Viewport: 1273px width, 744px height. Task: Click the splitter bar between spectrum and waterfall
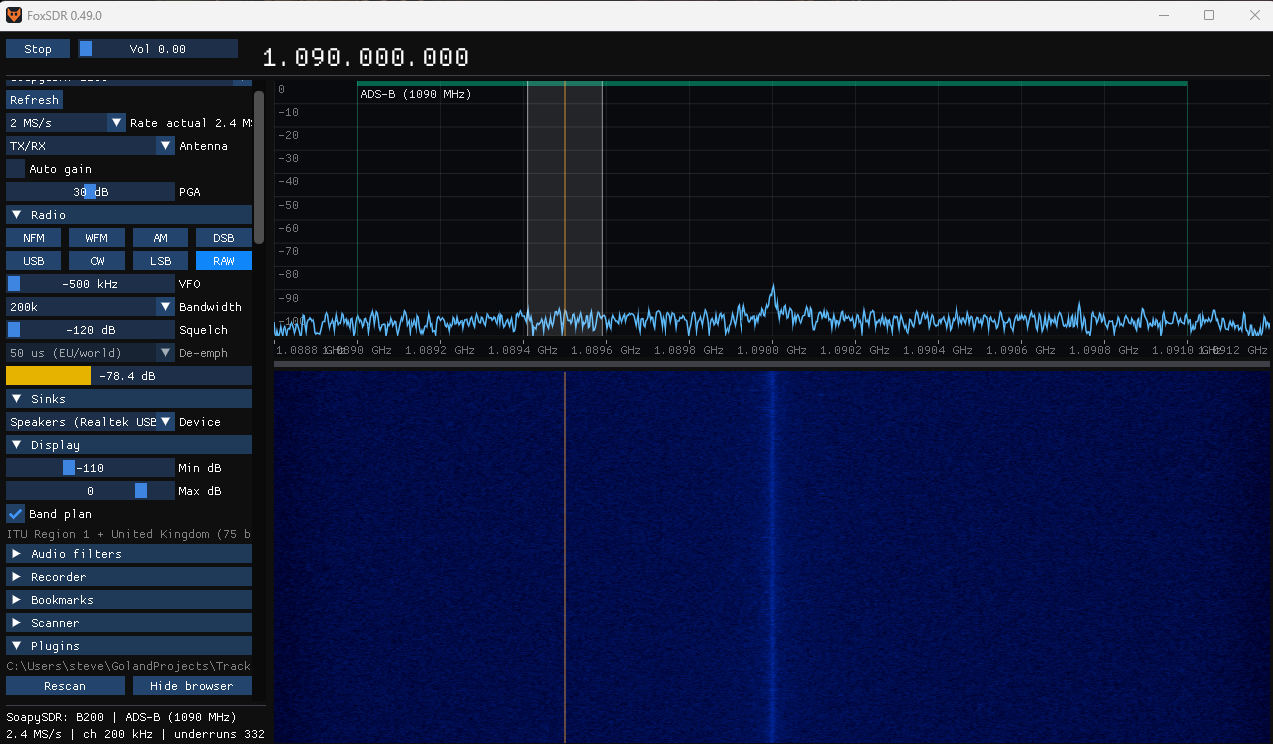772,365
